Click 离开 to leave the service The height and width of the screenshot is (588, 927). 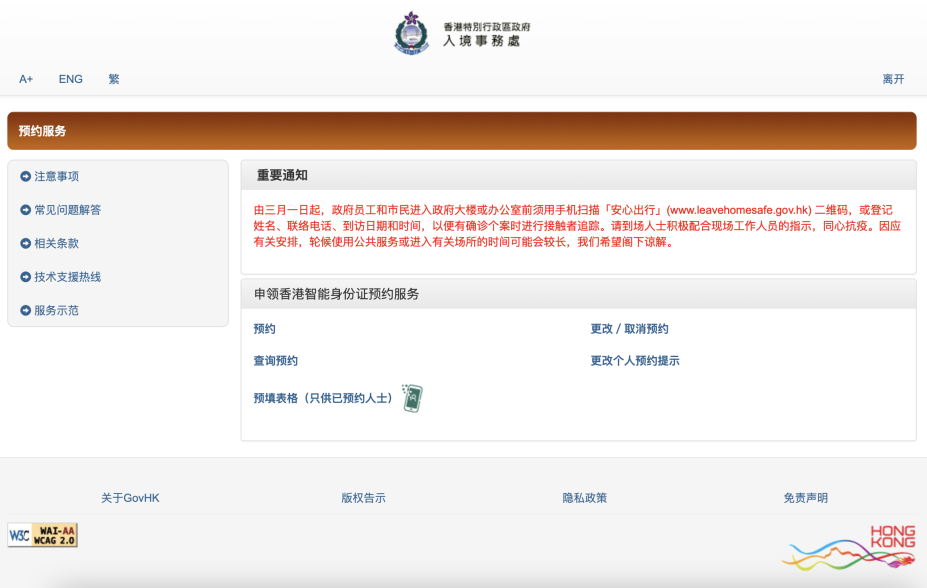click(x=891, y=79)
